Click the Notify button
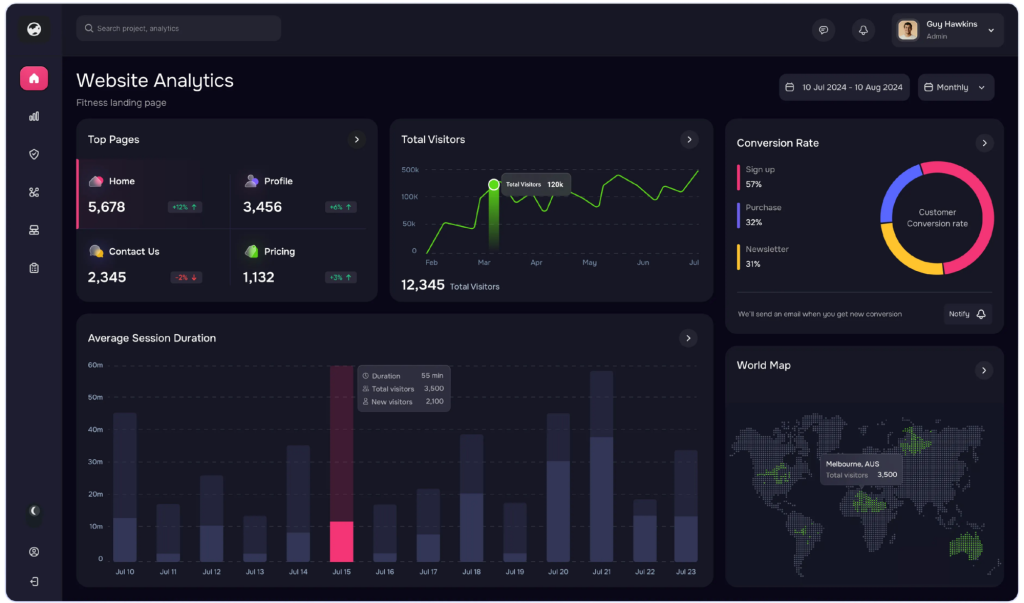The width and height of the screenshot is (1024, 603). click(x=967, y=314)
